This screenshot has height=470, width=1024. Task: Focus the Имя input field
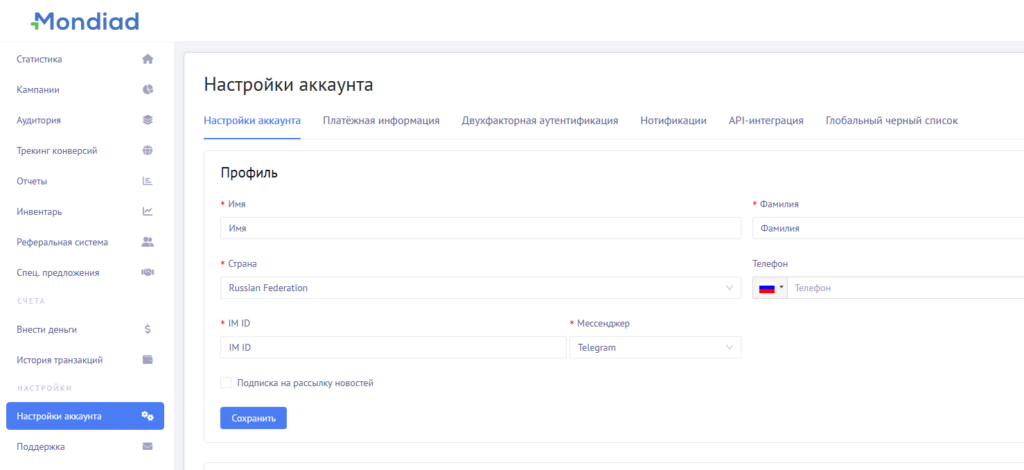tap(481, 228)
